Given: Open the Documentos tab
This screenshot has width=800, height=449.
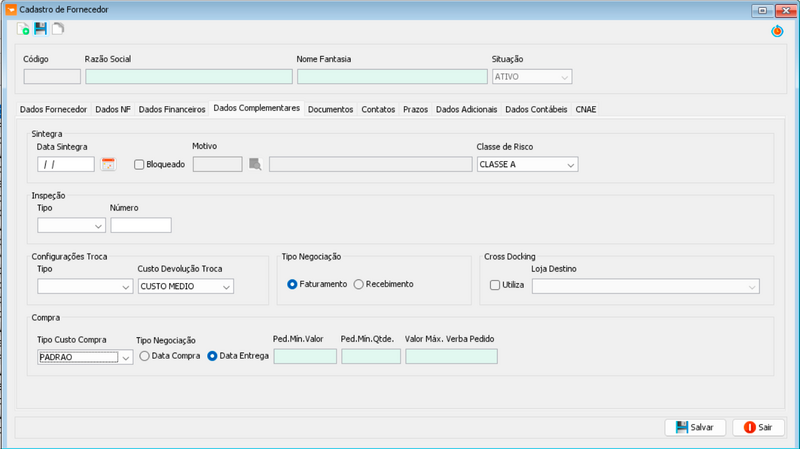Looking at the screenshot, I should [x=331, y=109].
